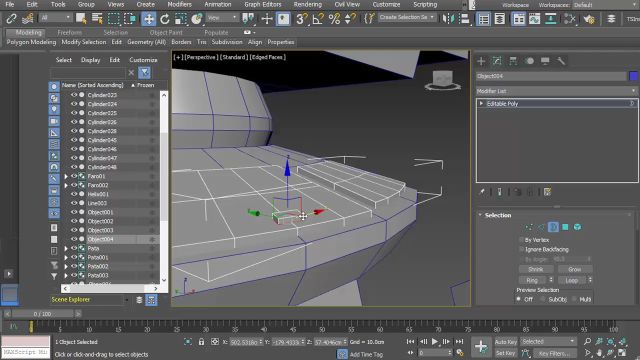
Task: Activate the Rotate tool in toolbar
Action: pos(164,19)
